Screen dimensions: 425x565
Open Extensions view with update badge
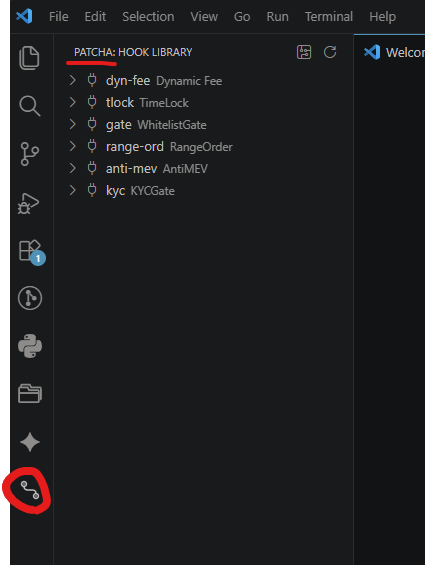point(31,252)
